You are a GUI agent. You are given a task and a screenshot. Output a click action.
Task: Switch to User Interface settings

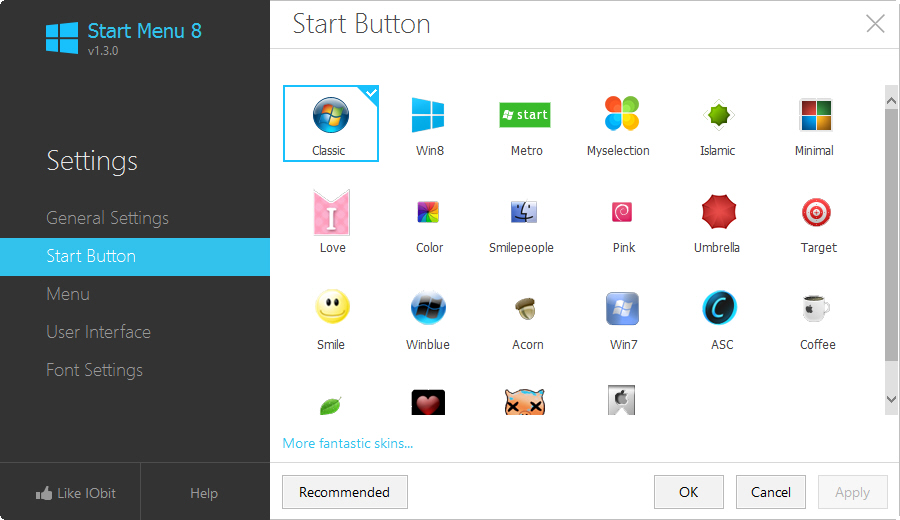pos(98,332)
